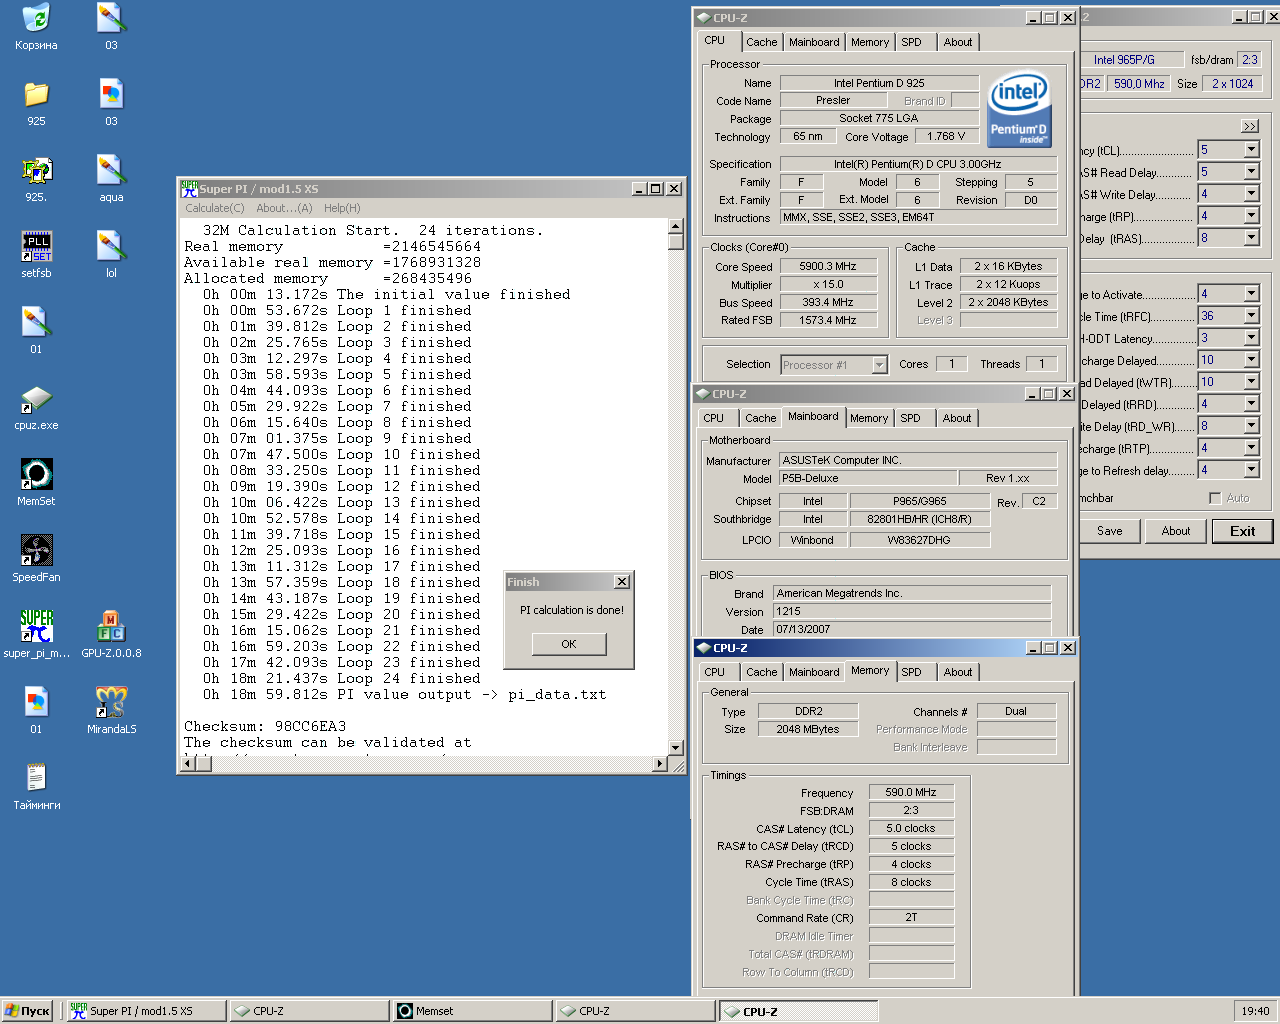1280x1024 pixels.
Task: Open the RAS# Write Delay dropdown
Action: point(1251,194)
